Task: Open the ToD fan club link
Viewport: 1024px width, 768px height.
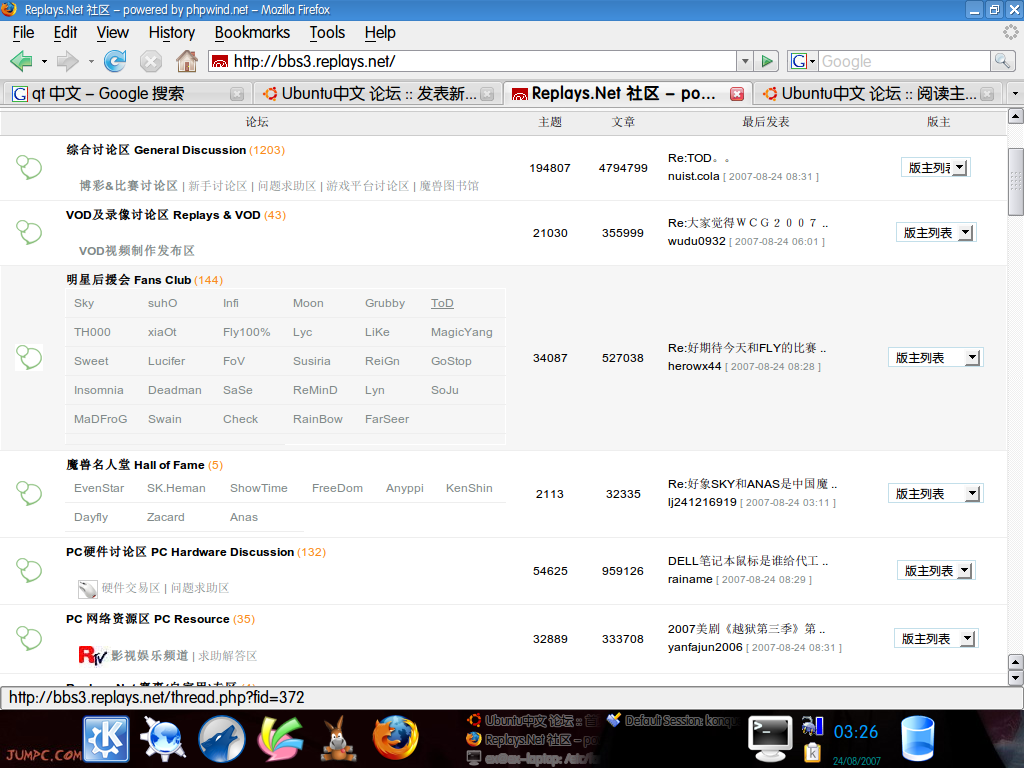Action: [442, 303]
